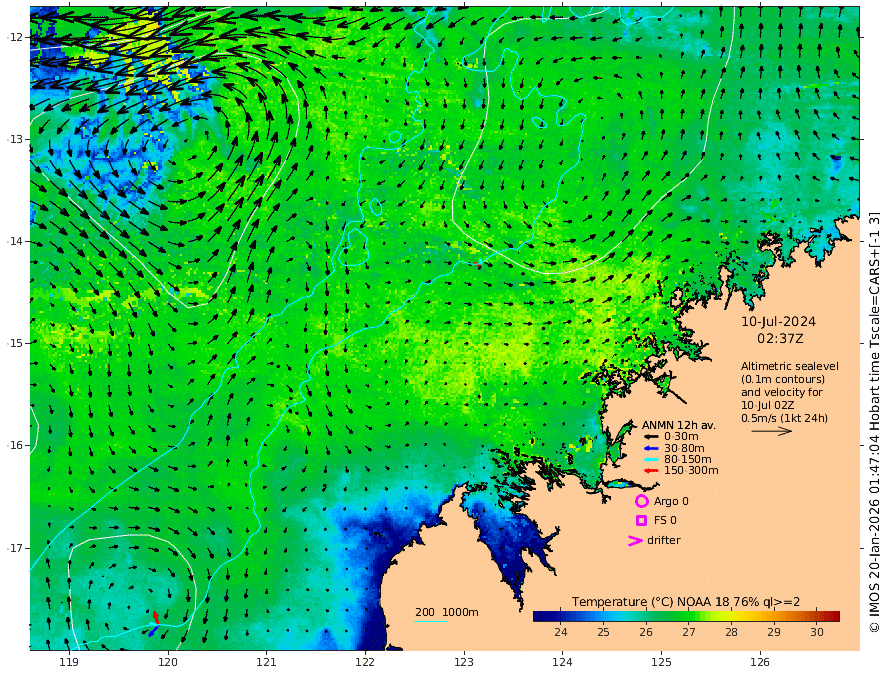The width and height of the screenshot is (880, 680).
Task: Click the blue mooring arrow near 120°E
Action: click(153, 631)
